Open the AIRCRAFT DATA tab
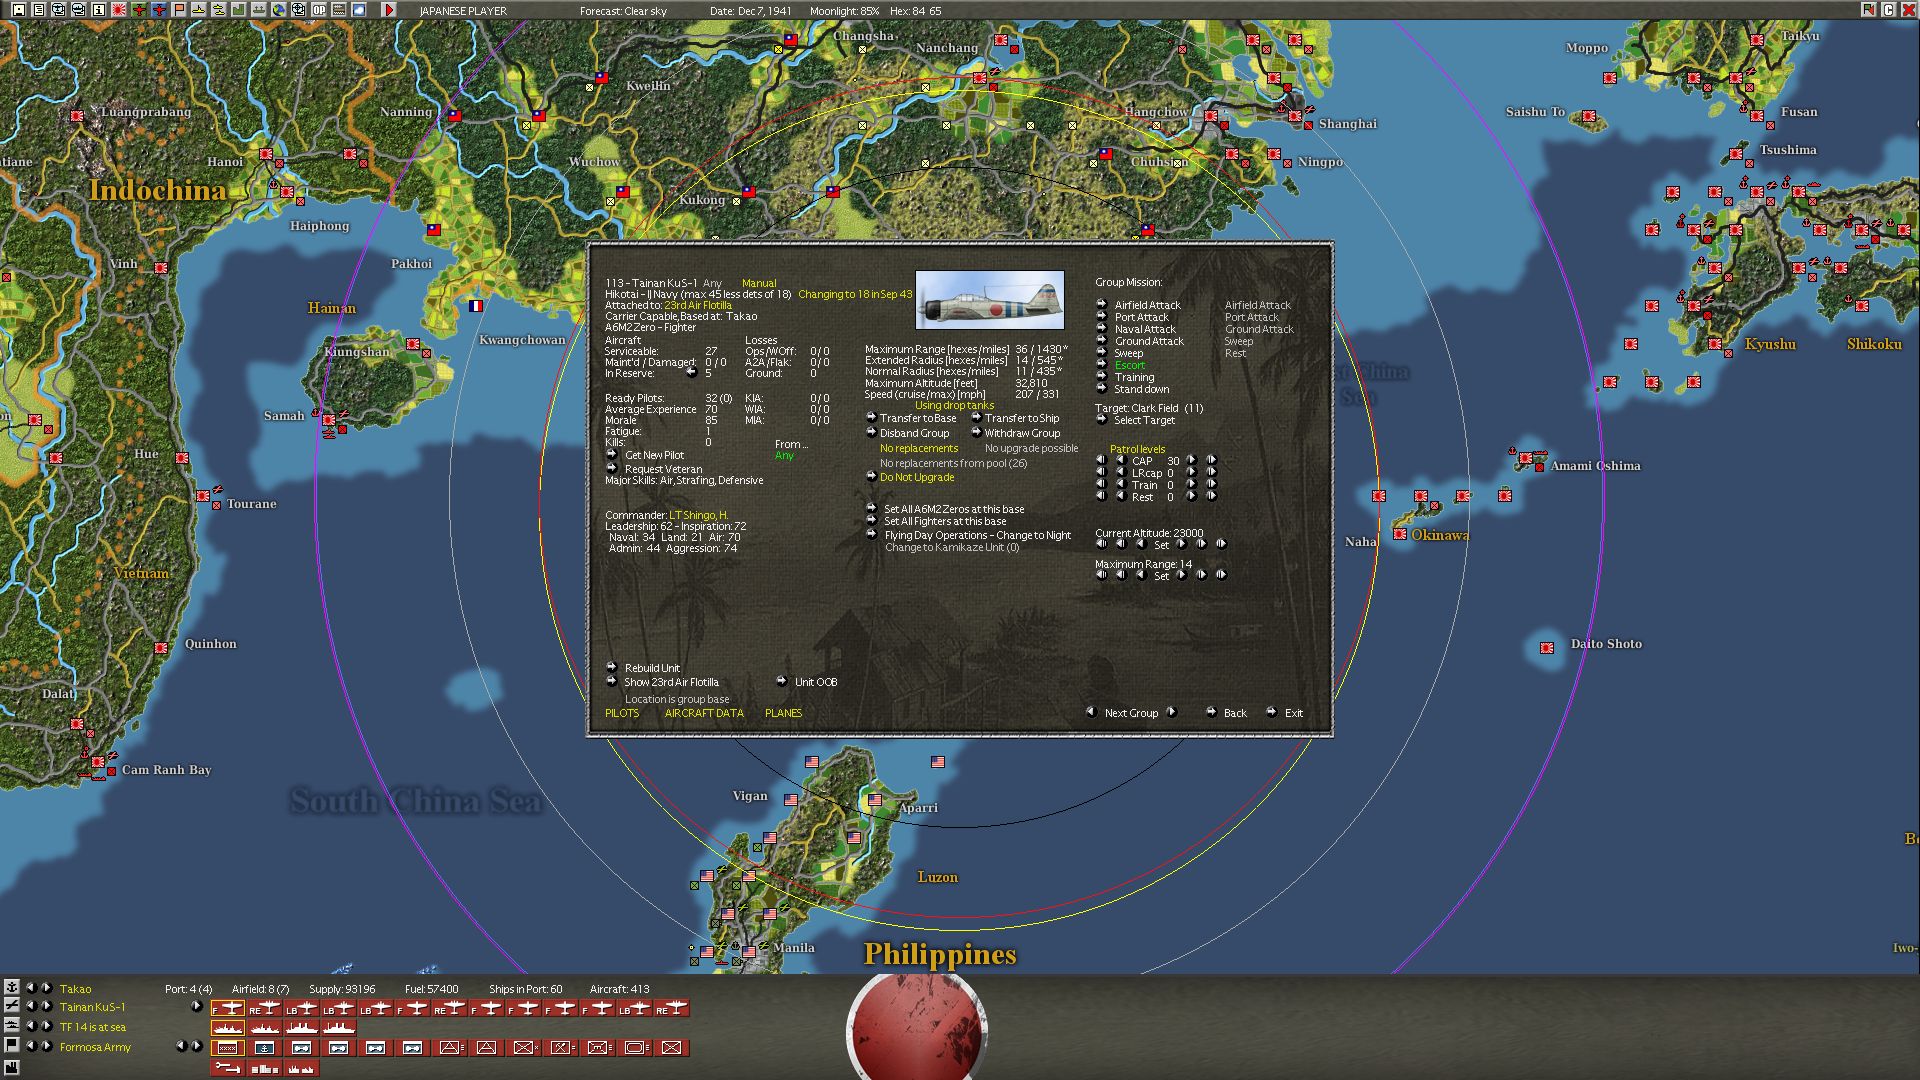 pyautogui.click(x=704, y=713)
